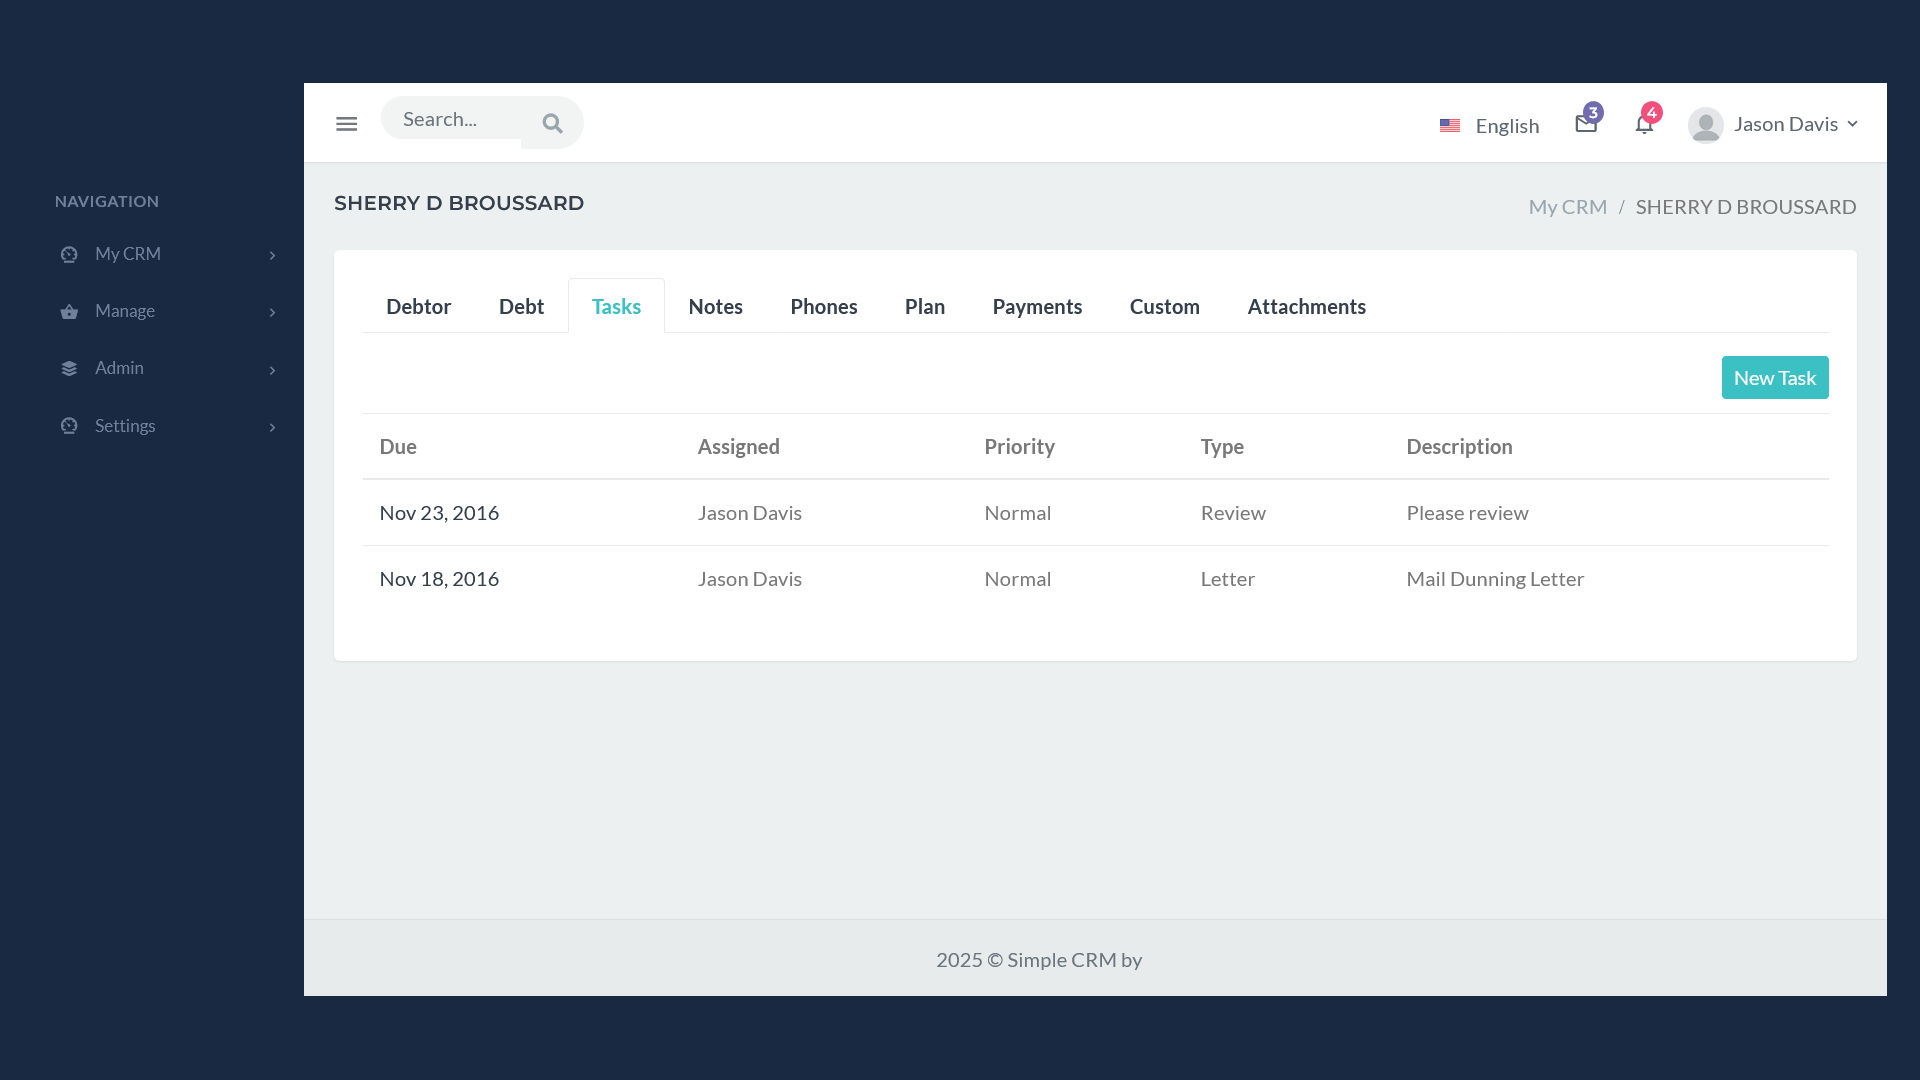Open the Attachments tab

tap(1306, 307)
